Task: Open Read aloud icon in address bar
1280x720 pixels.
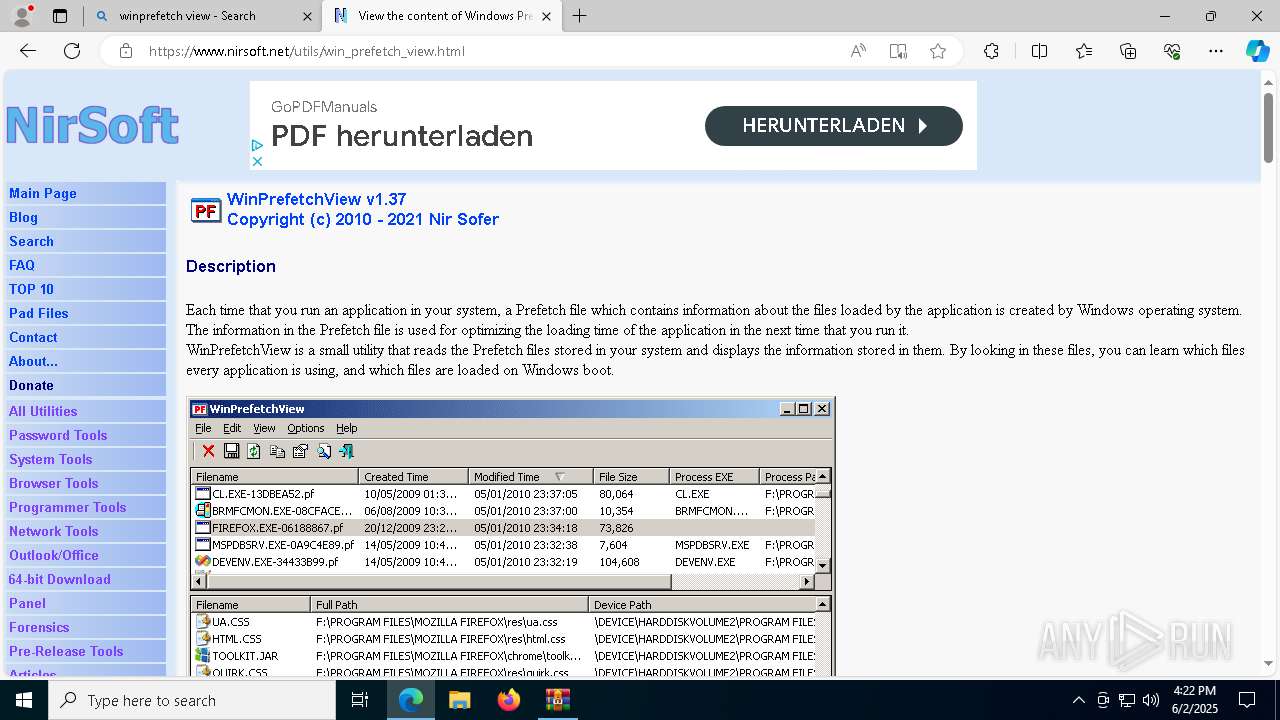Action: 858,51
